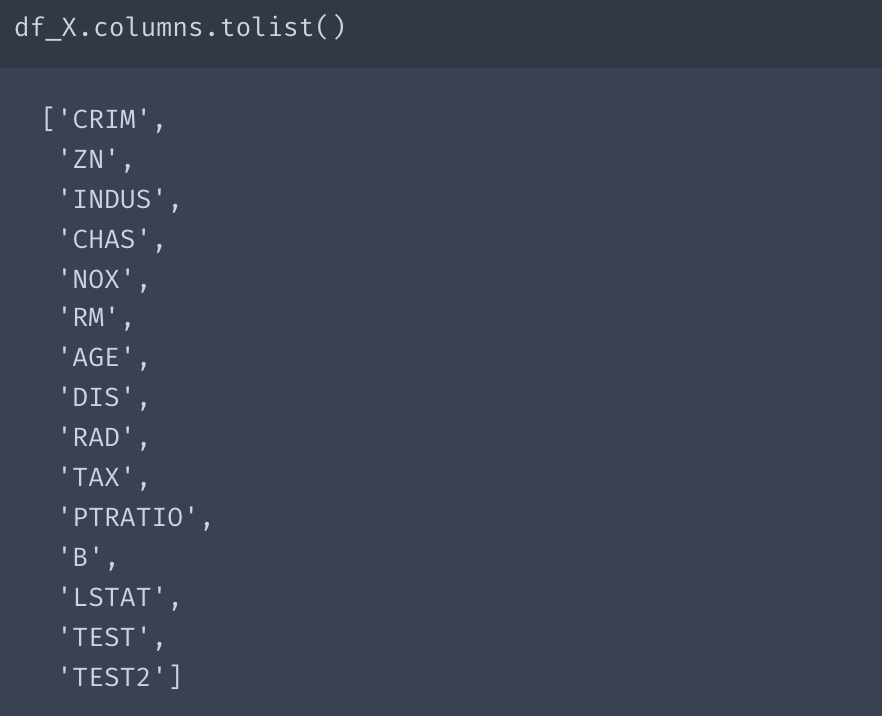Place cursor on 'NOX' in the output
The height and width of the screenshot is (716, 882).
pyautogui.click(x=97, y=280)
